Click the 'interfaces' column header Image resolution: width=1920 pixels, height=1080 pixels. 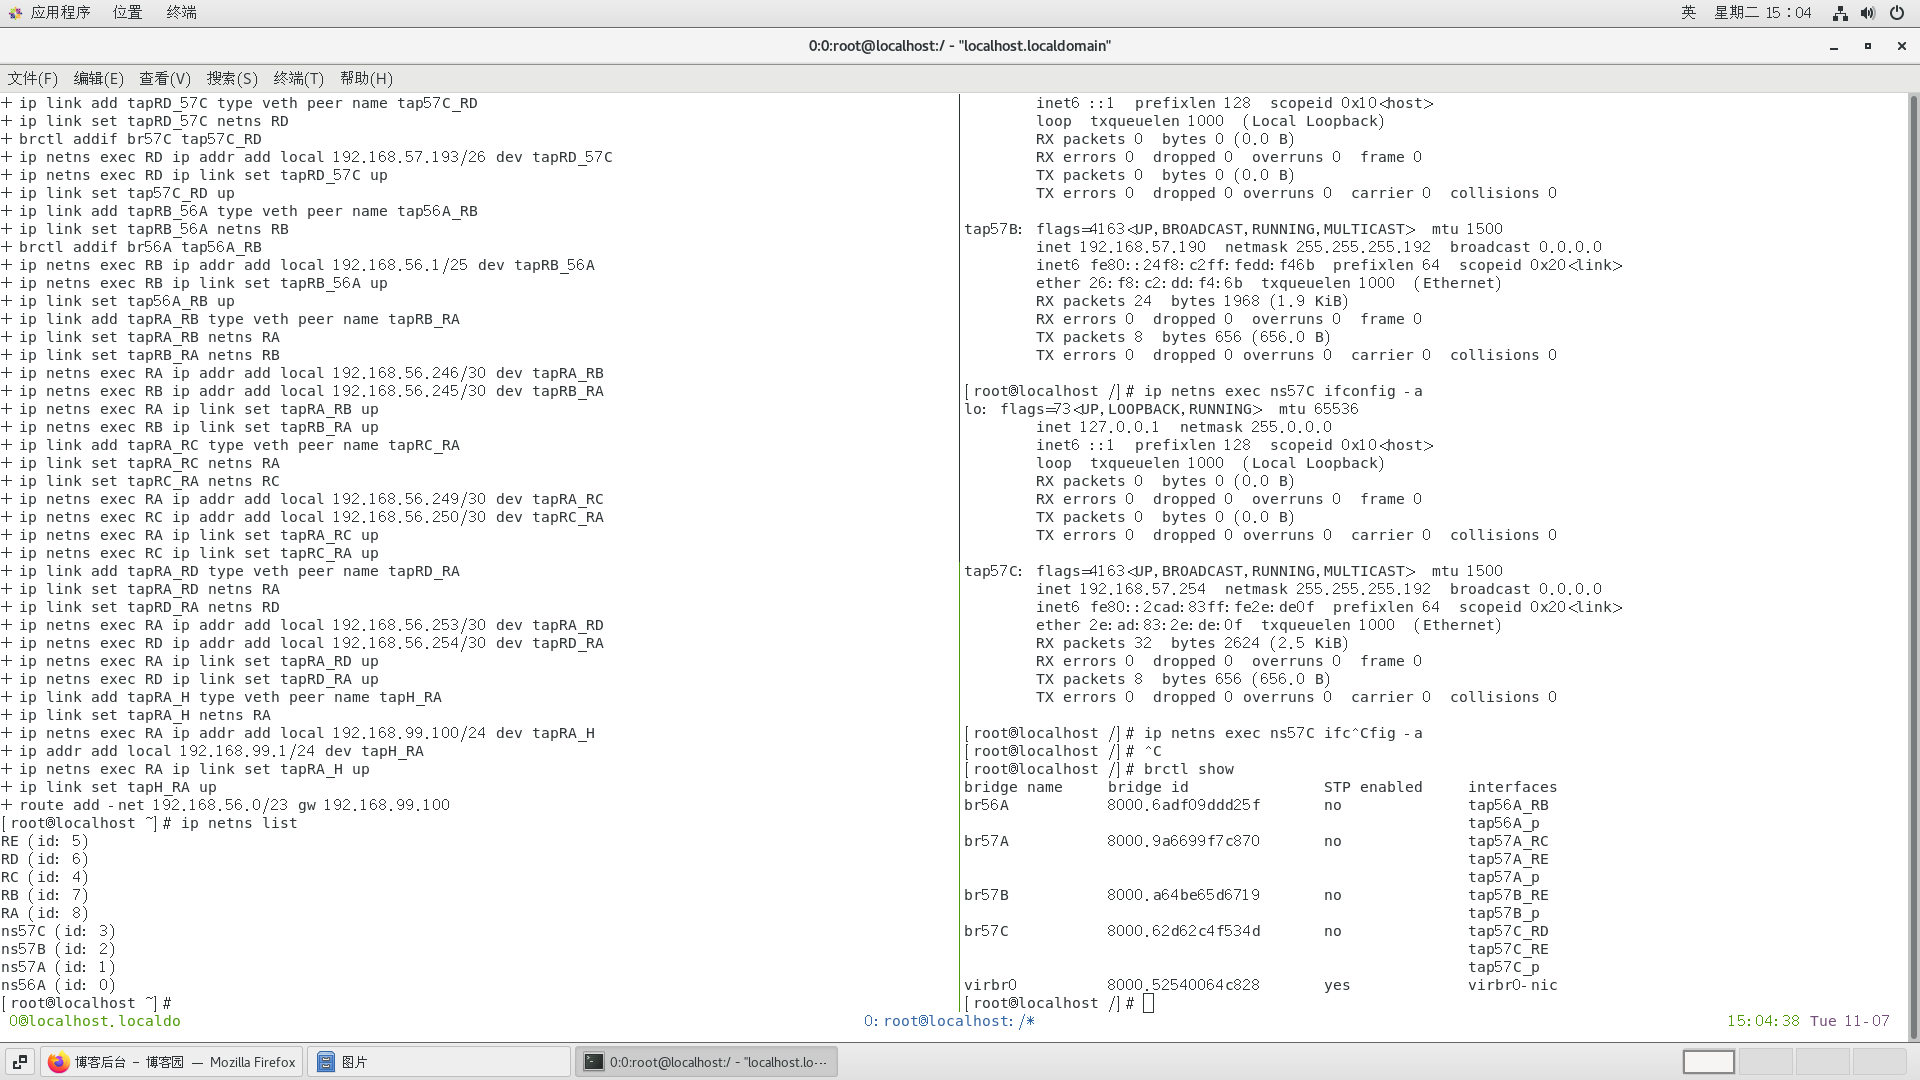point(1512,787)
